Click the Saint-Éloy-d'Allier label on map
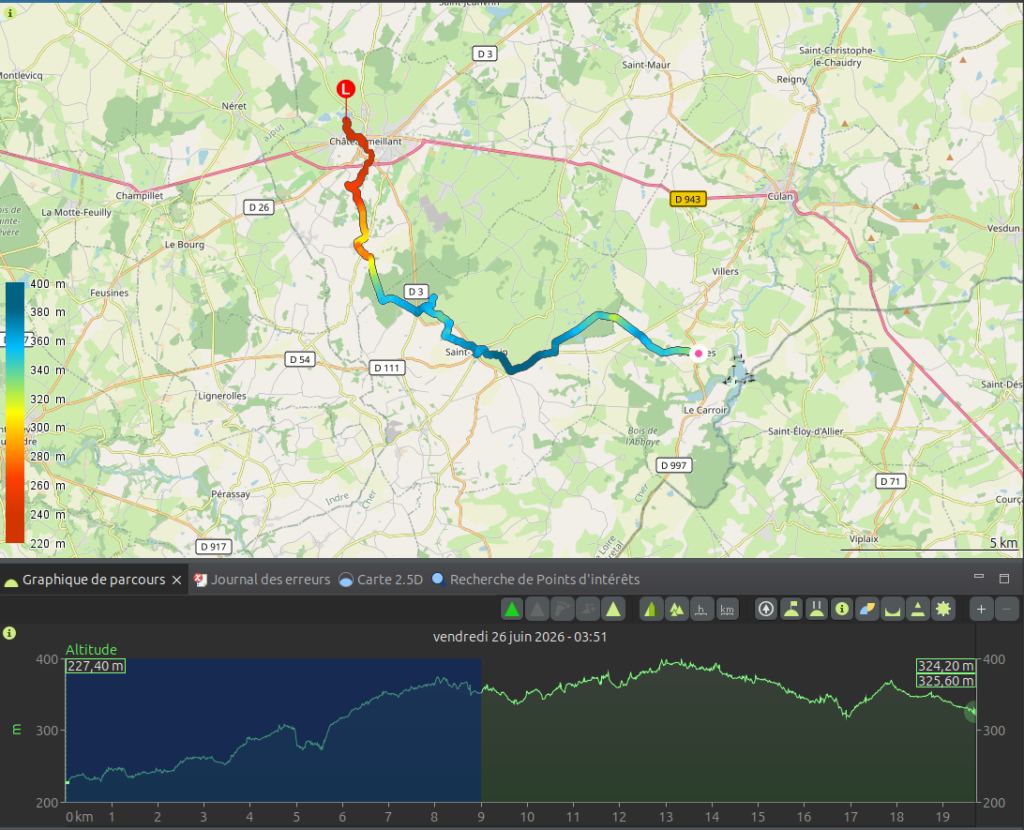This screenshot has height=830, width=1024. 805,431
